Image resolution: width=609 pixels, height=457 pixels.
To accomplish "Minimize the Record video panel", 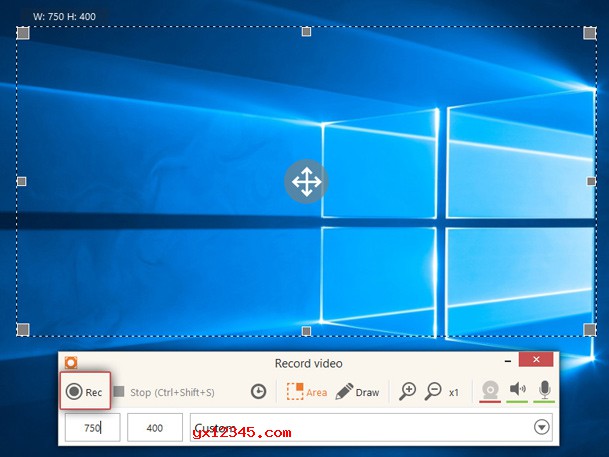I will 508,361.
